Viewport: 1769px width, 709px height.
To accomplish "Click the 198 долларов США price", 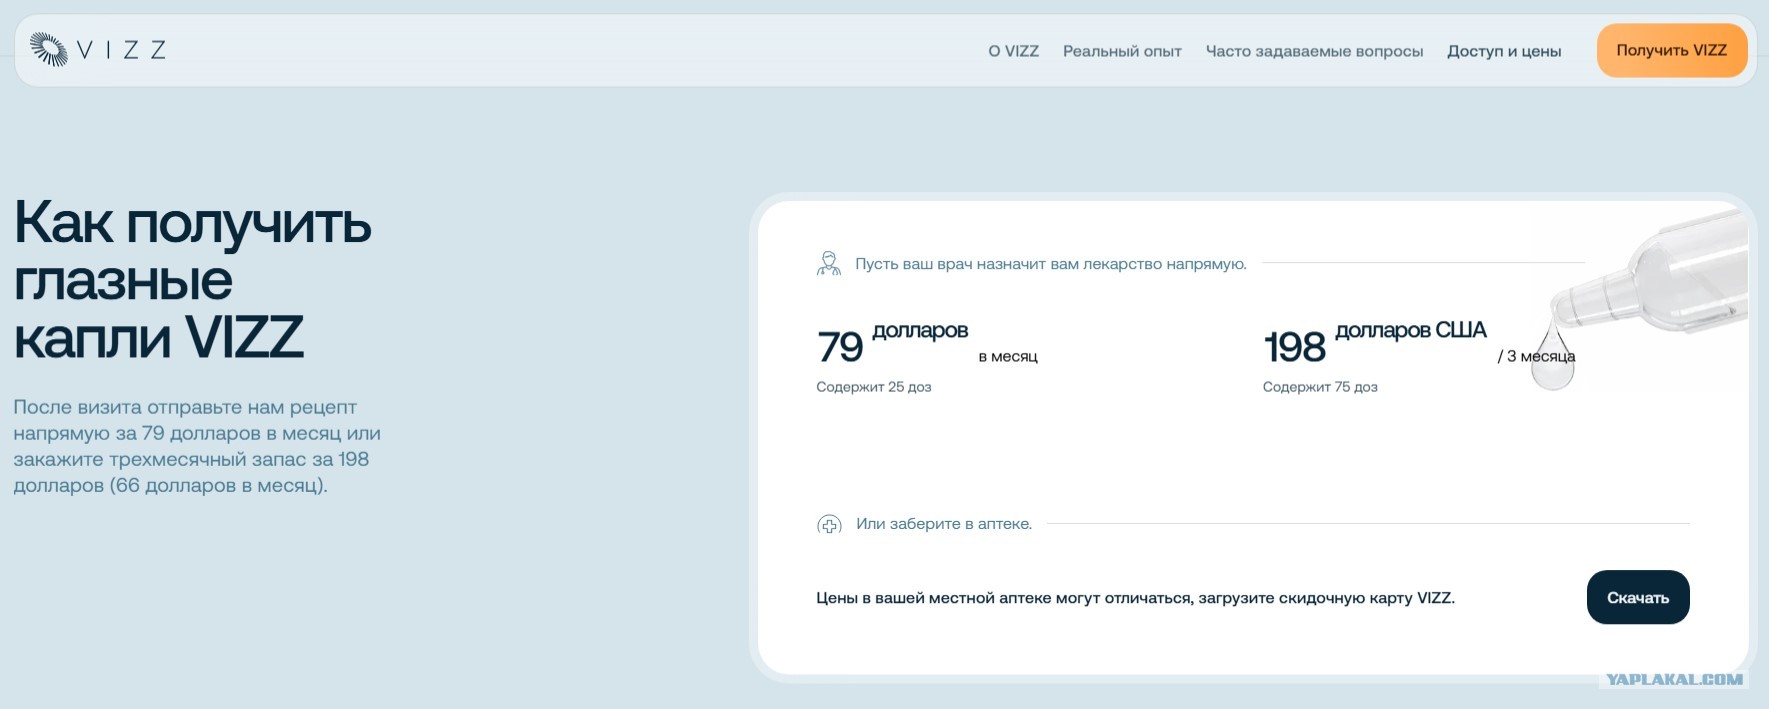I will [x=1375, y=344].
